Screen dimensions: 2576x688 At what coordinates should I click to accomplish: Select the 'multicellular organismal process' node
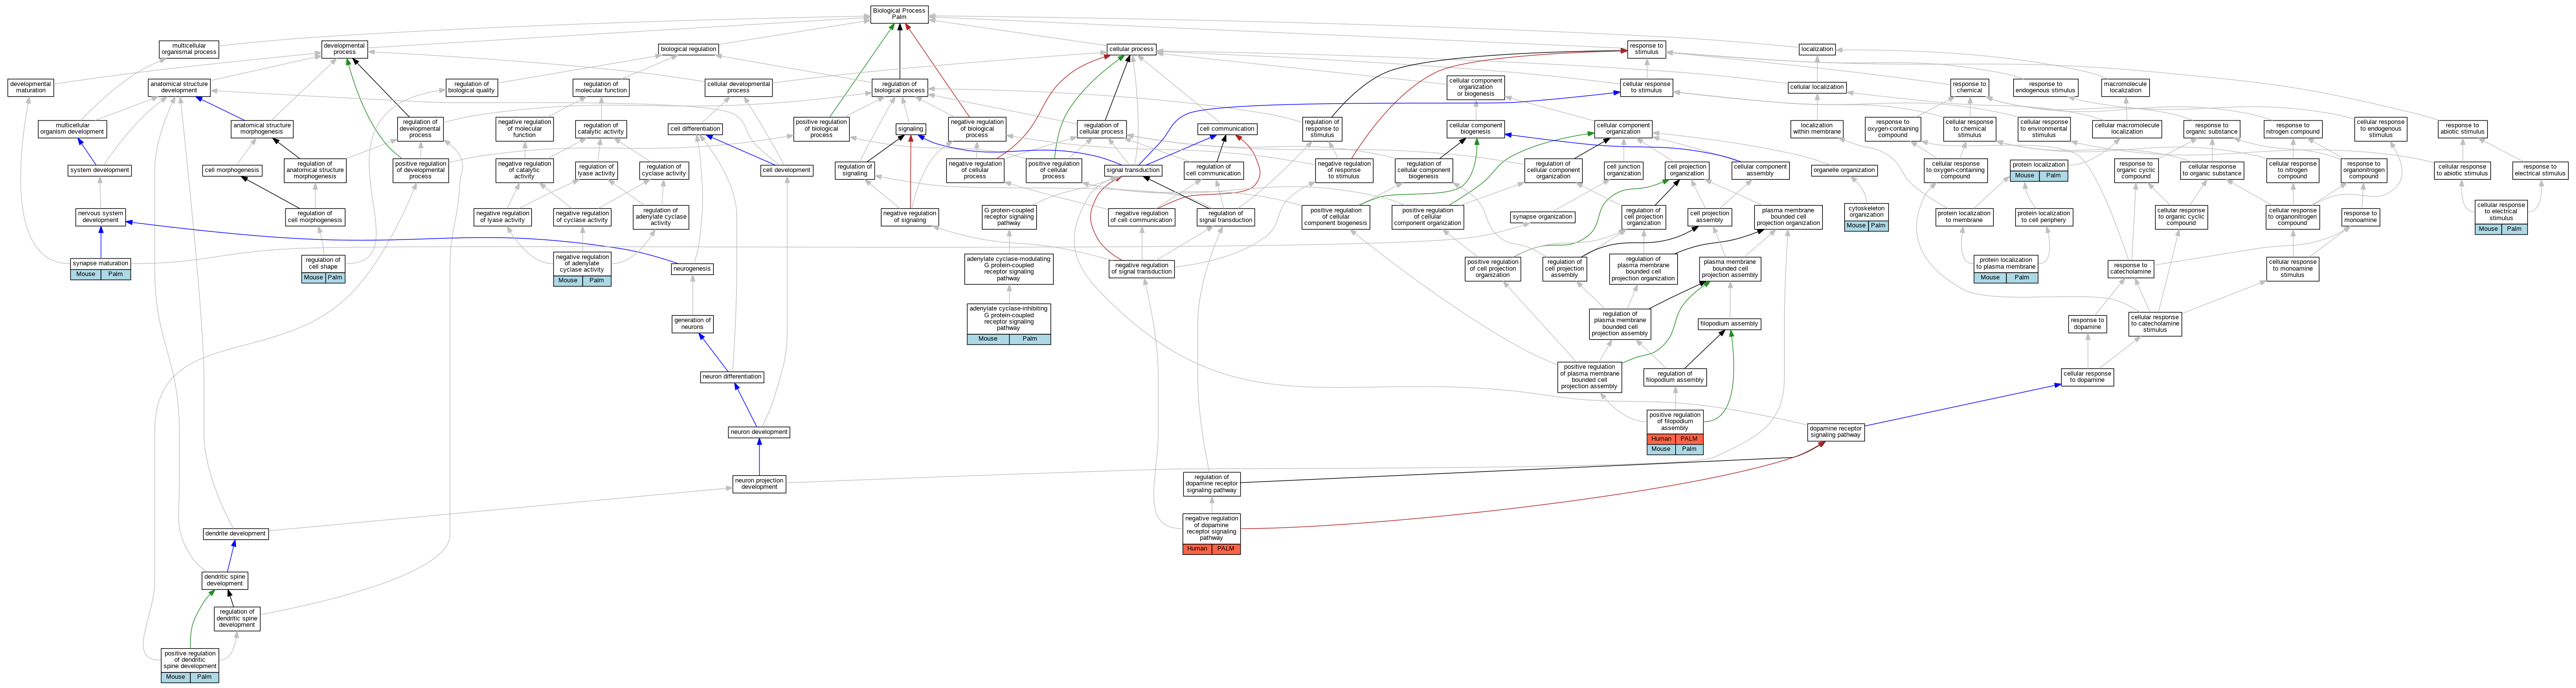coord(189,49)
